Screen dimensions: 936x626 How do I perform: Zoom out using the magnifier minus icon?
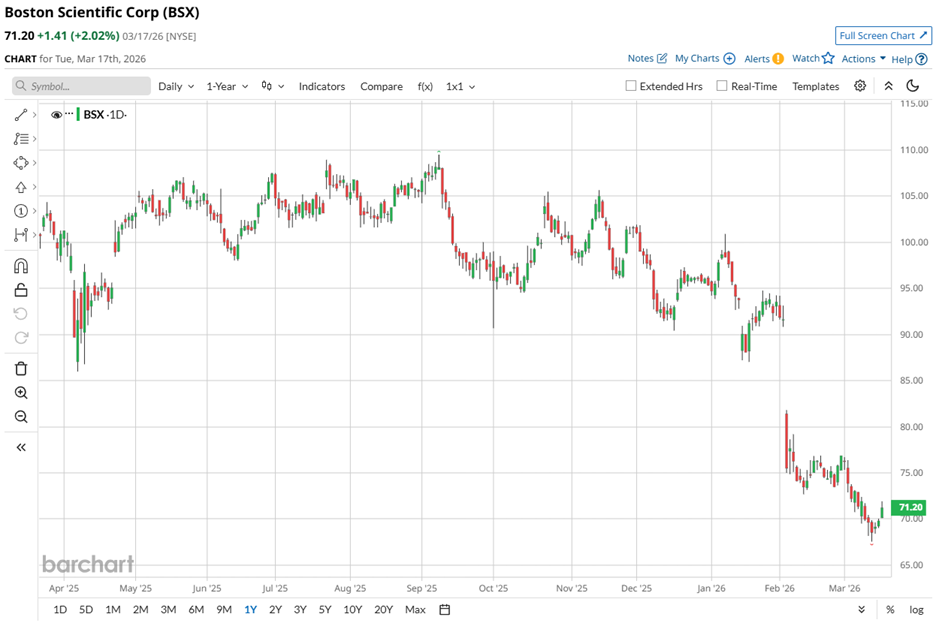pos(21,417)
